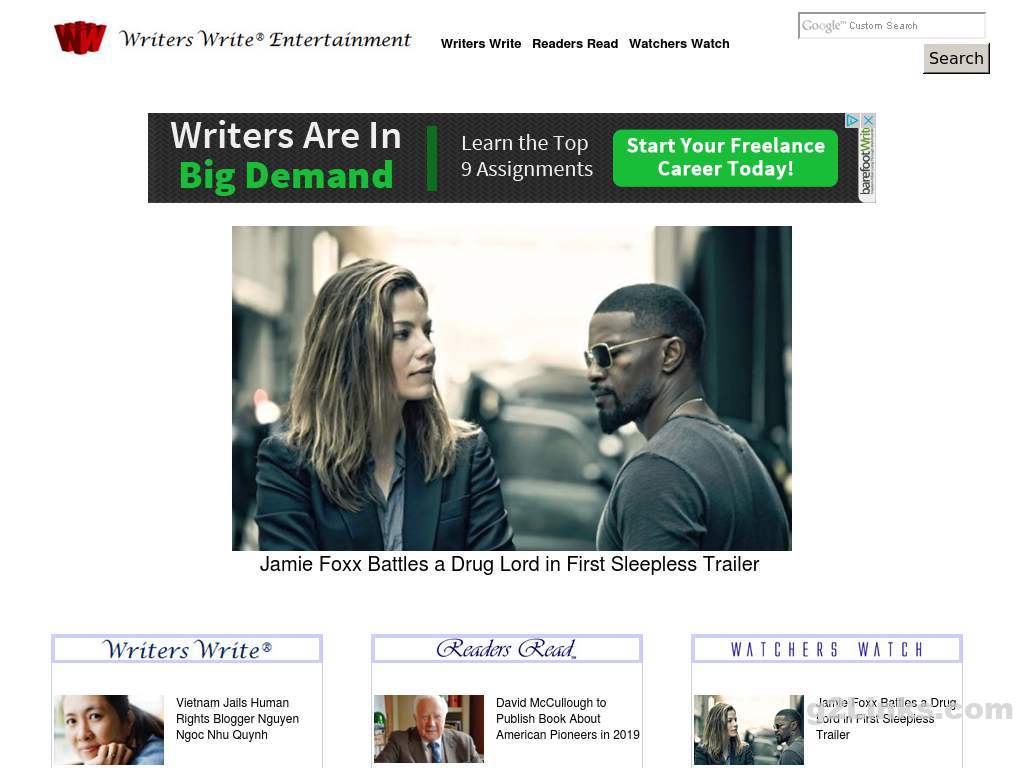
Task: Open the Watchers Watch nav menu item
Action: tap(679, 44)
